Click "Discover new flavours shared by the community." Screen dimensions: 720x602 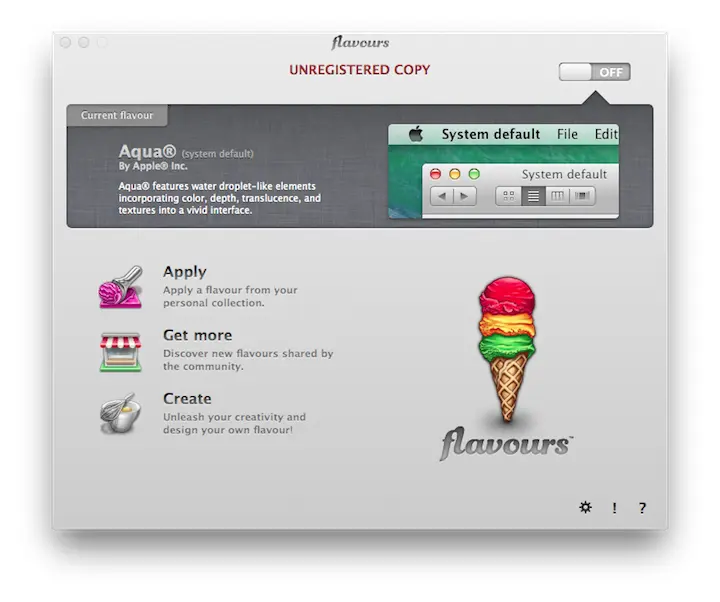248,360
